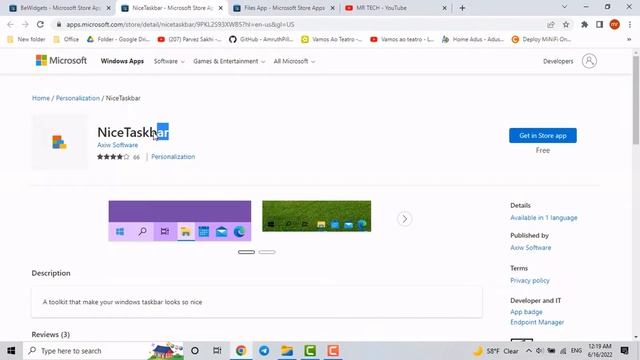This screenshot has height=360, width=640.
Task: Open the Home Adus bookmark
Action: click(x=473, y=40)
